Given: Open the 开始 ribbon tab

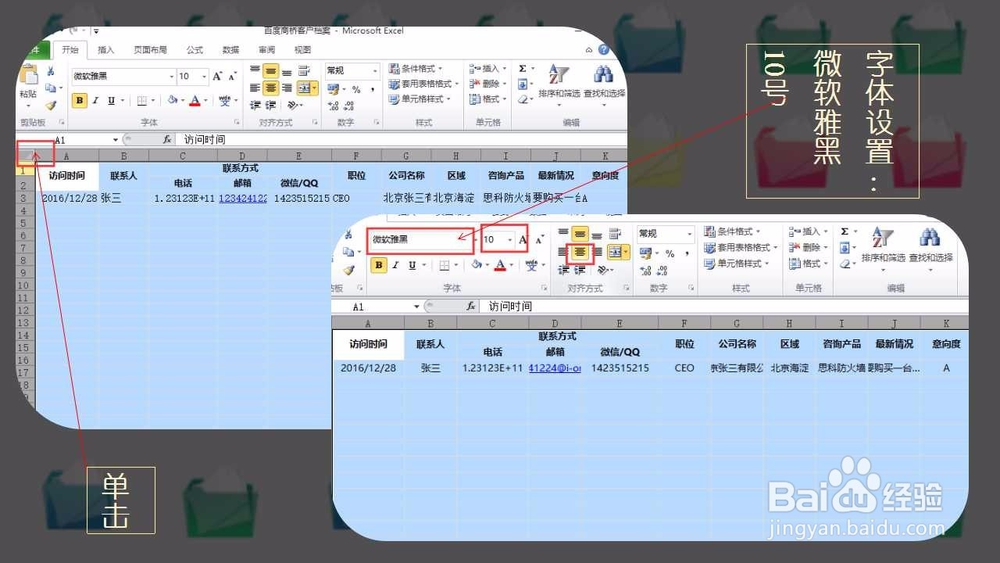Looking at the screenshot, I should (70, 50).
